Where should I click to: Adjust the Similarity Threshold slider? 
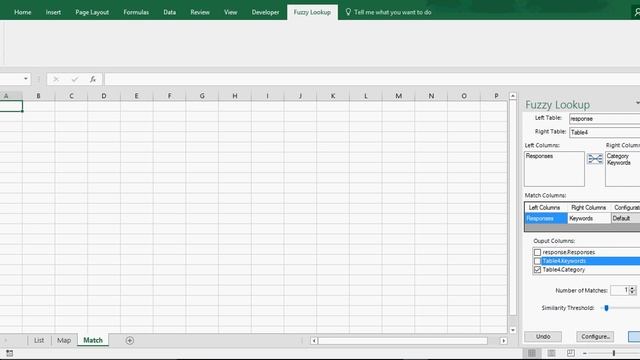[x=607, y=308]
